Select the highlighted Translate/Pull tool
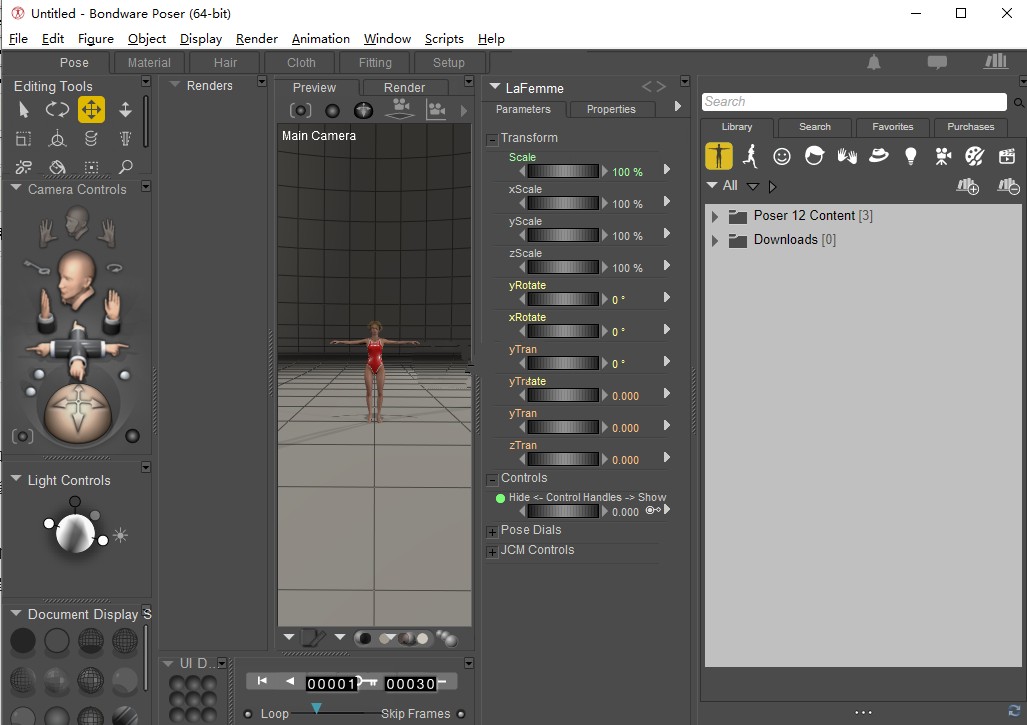The height and width of the screenshot is (725, 1027). point(91,110)
